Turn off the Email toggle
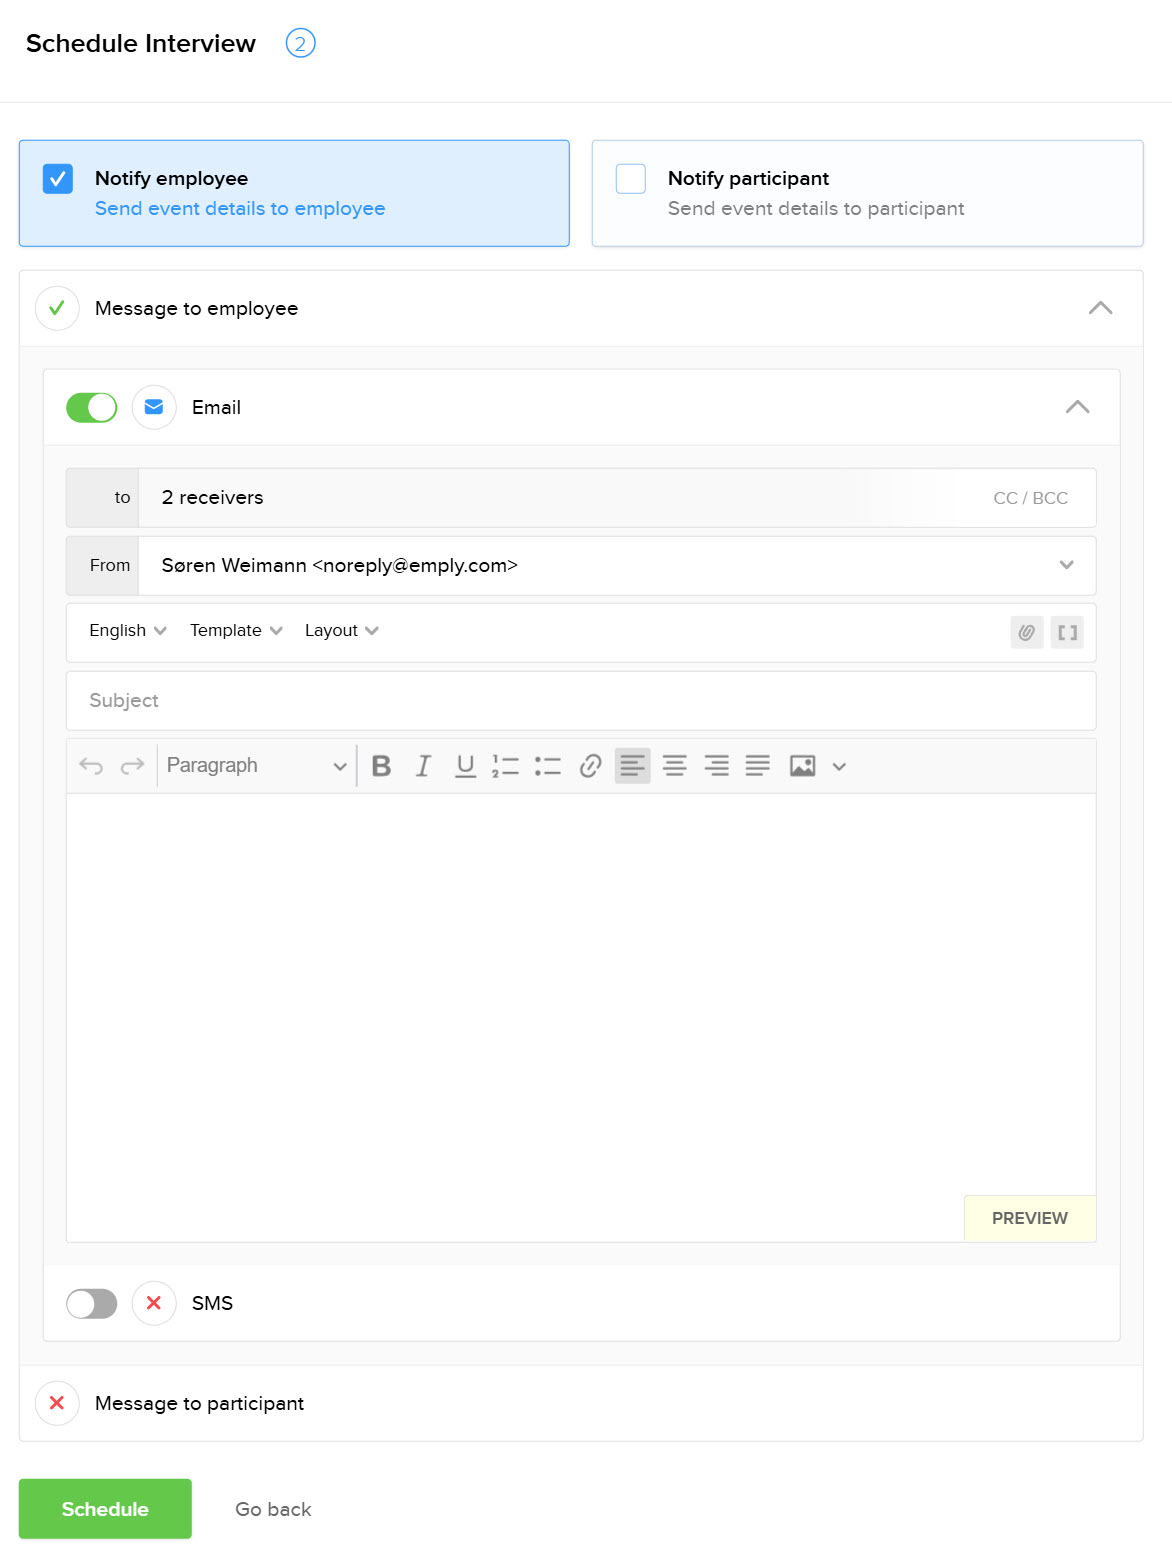This screenshot has width=1172, height=1567. pos(92,408)
